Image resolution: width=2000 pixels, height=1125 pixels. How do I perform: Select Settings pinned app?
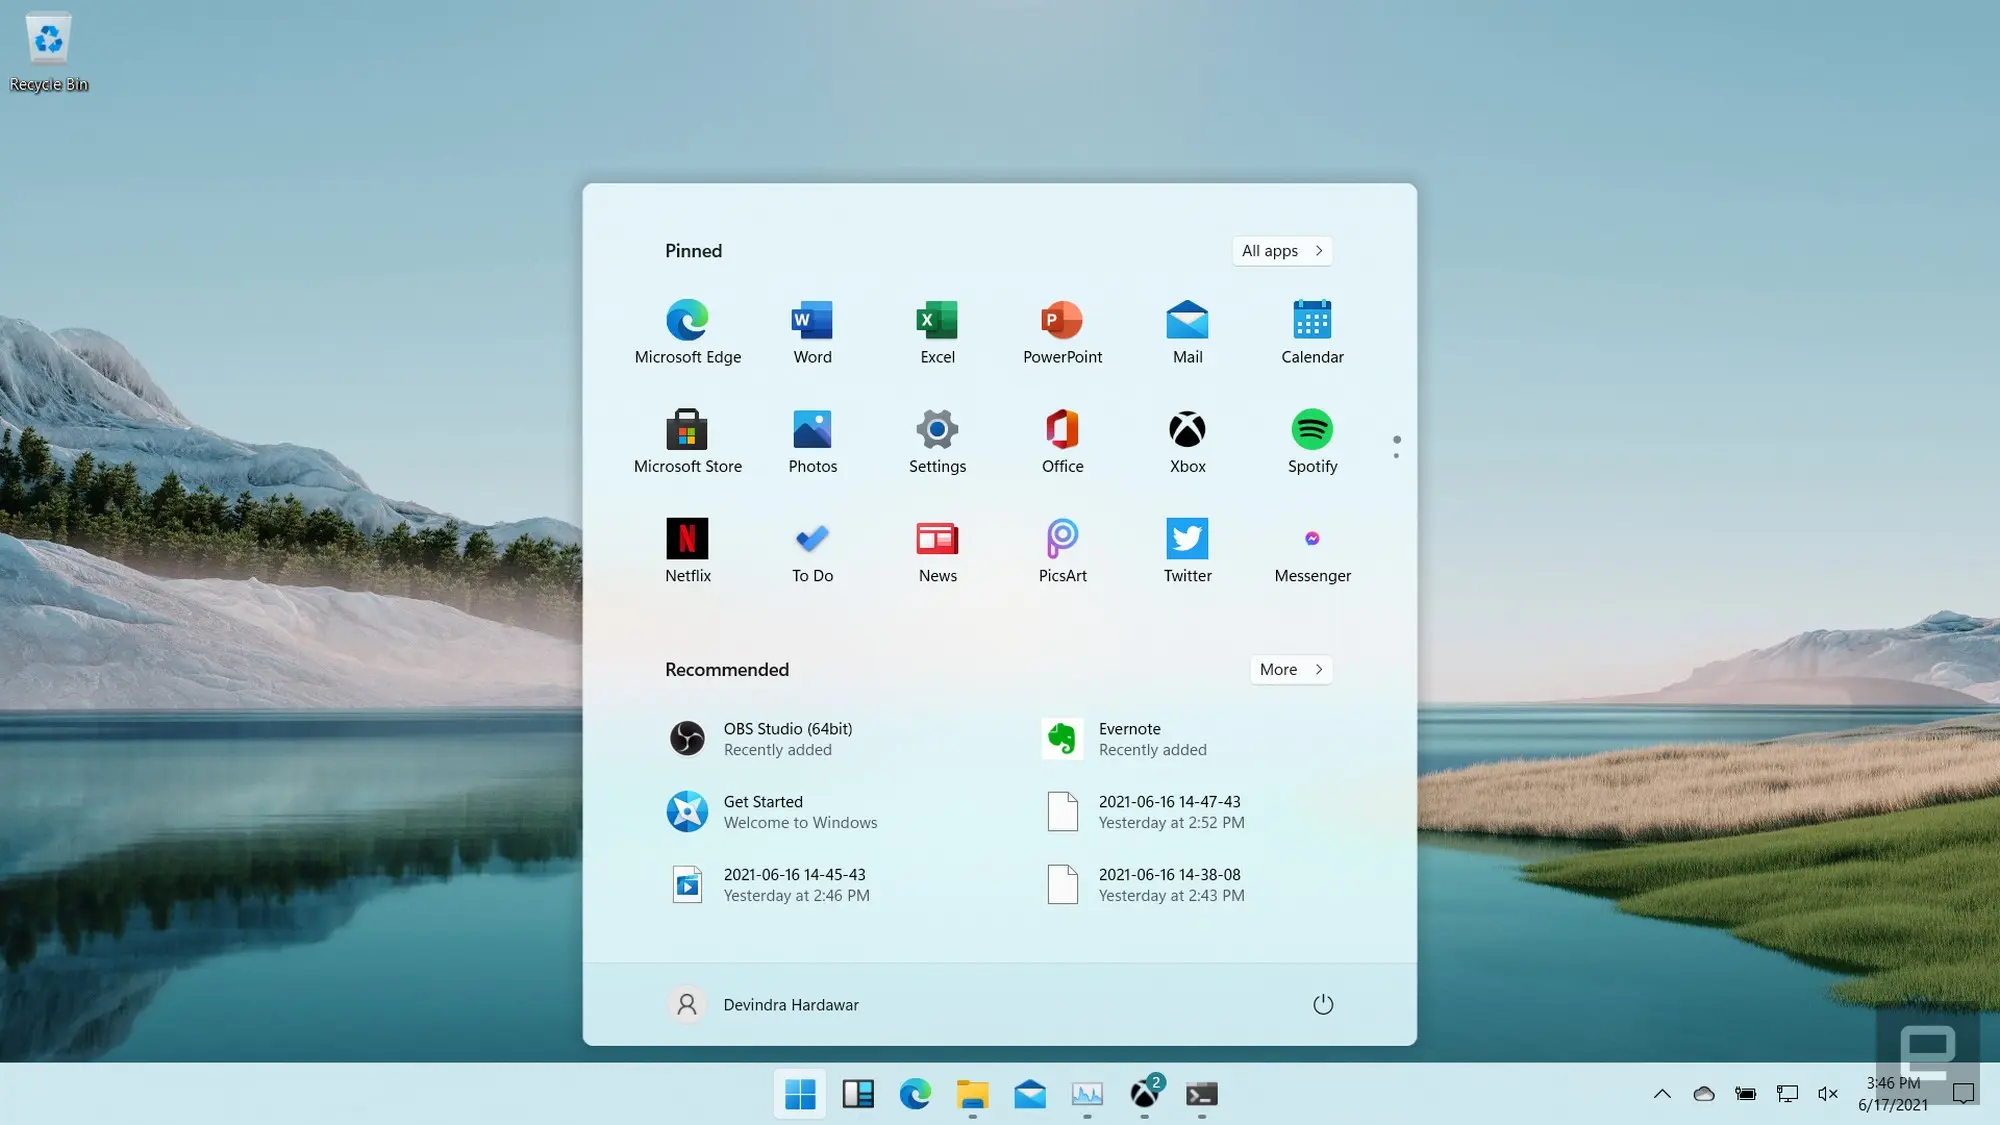point(937,437)
